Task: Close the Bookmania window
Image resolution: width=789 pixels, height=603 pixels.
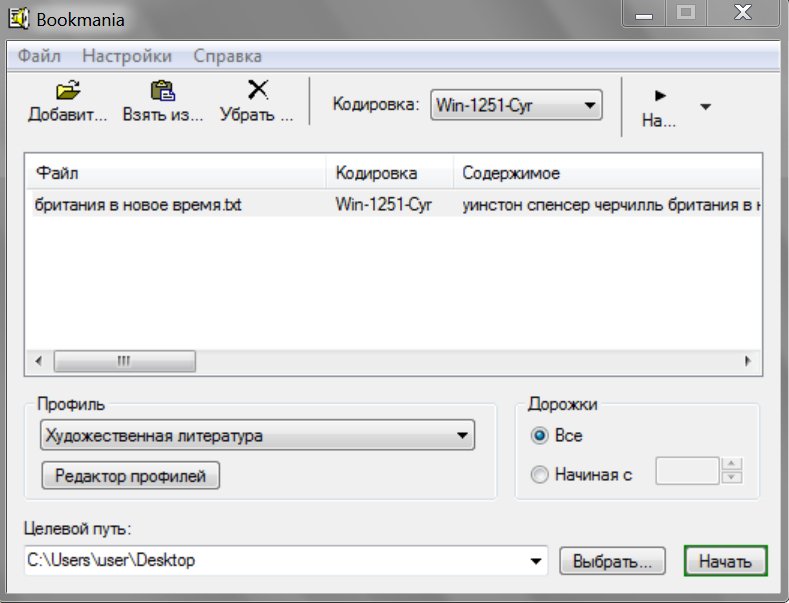Action: 743,14
